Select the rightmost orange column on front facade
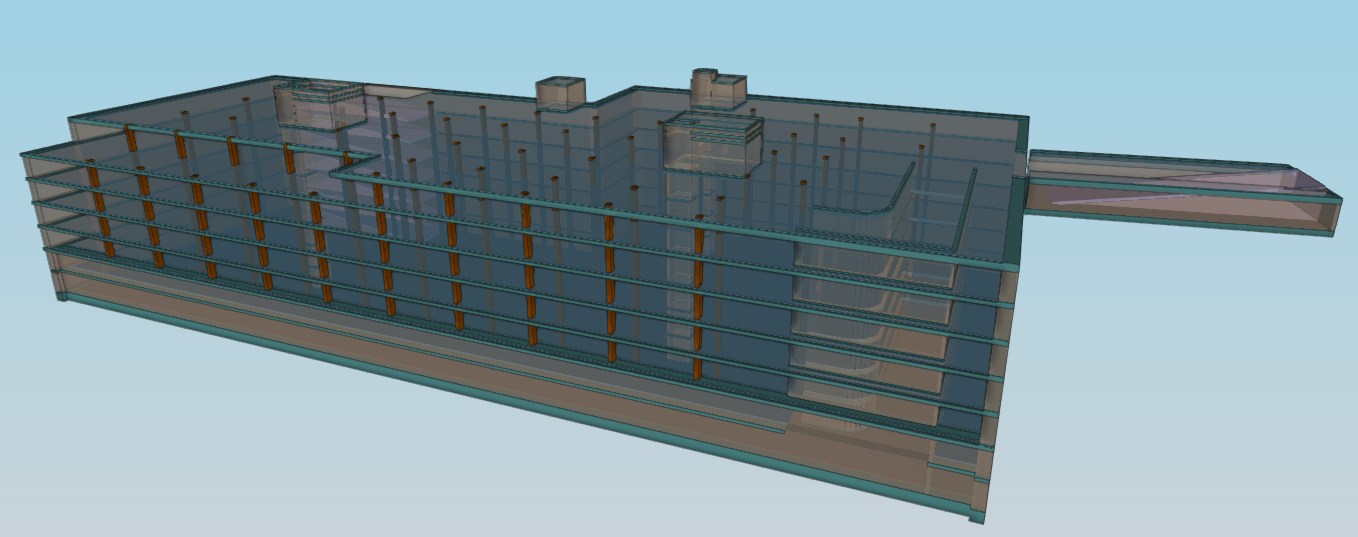 698,297
